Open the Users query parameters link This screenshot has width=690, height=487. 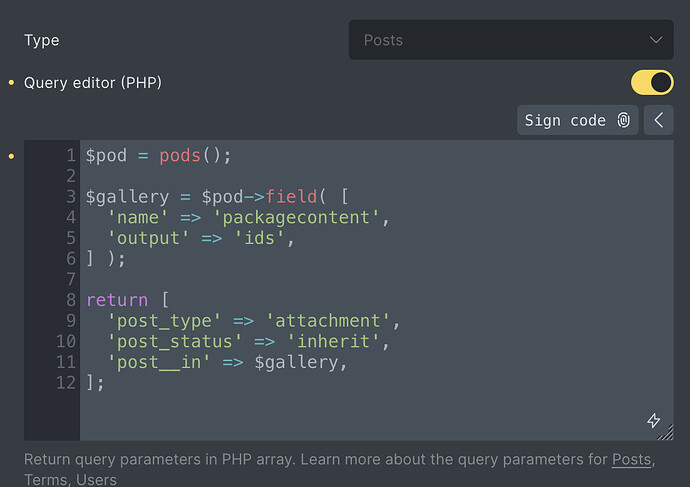(x=96, y=480)
